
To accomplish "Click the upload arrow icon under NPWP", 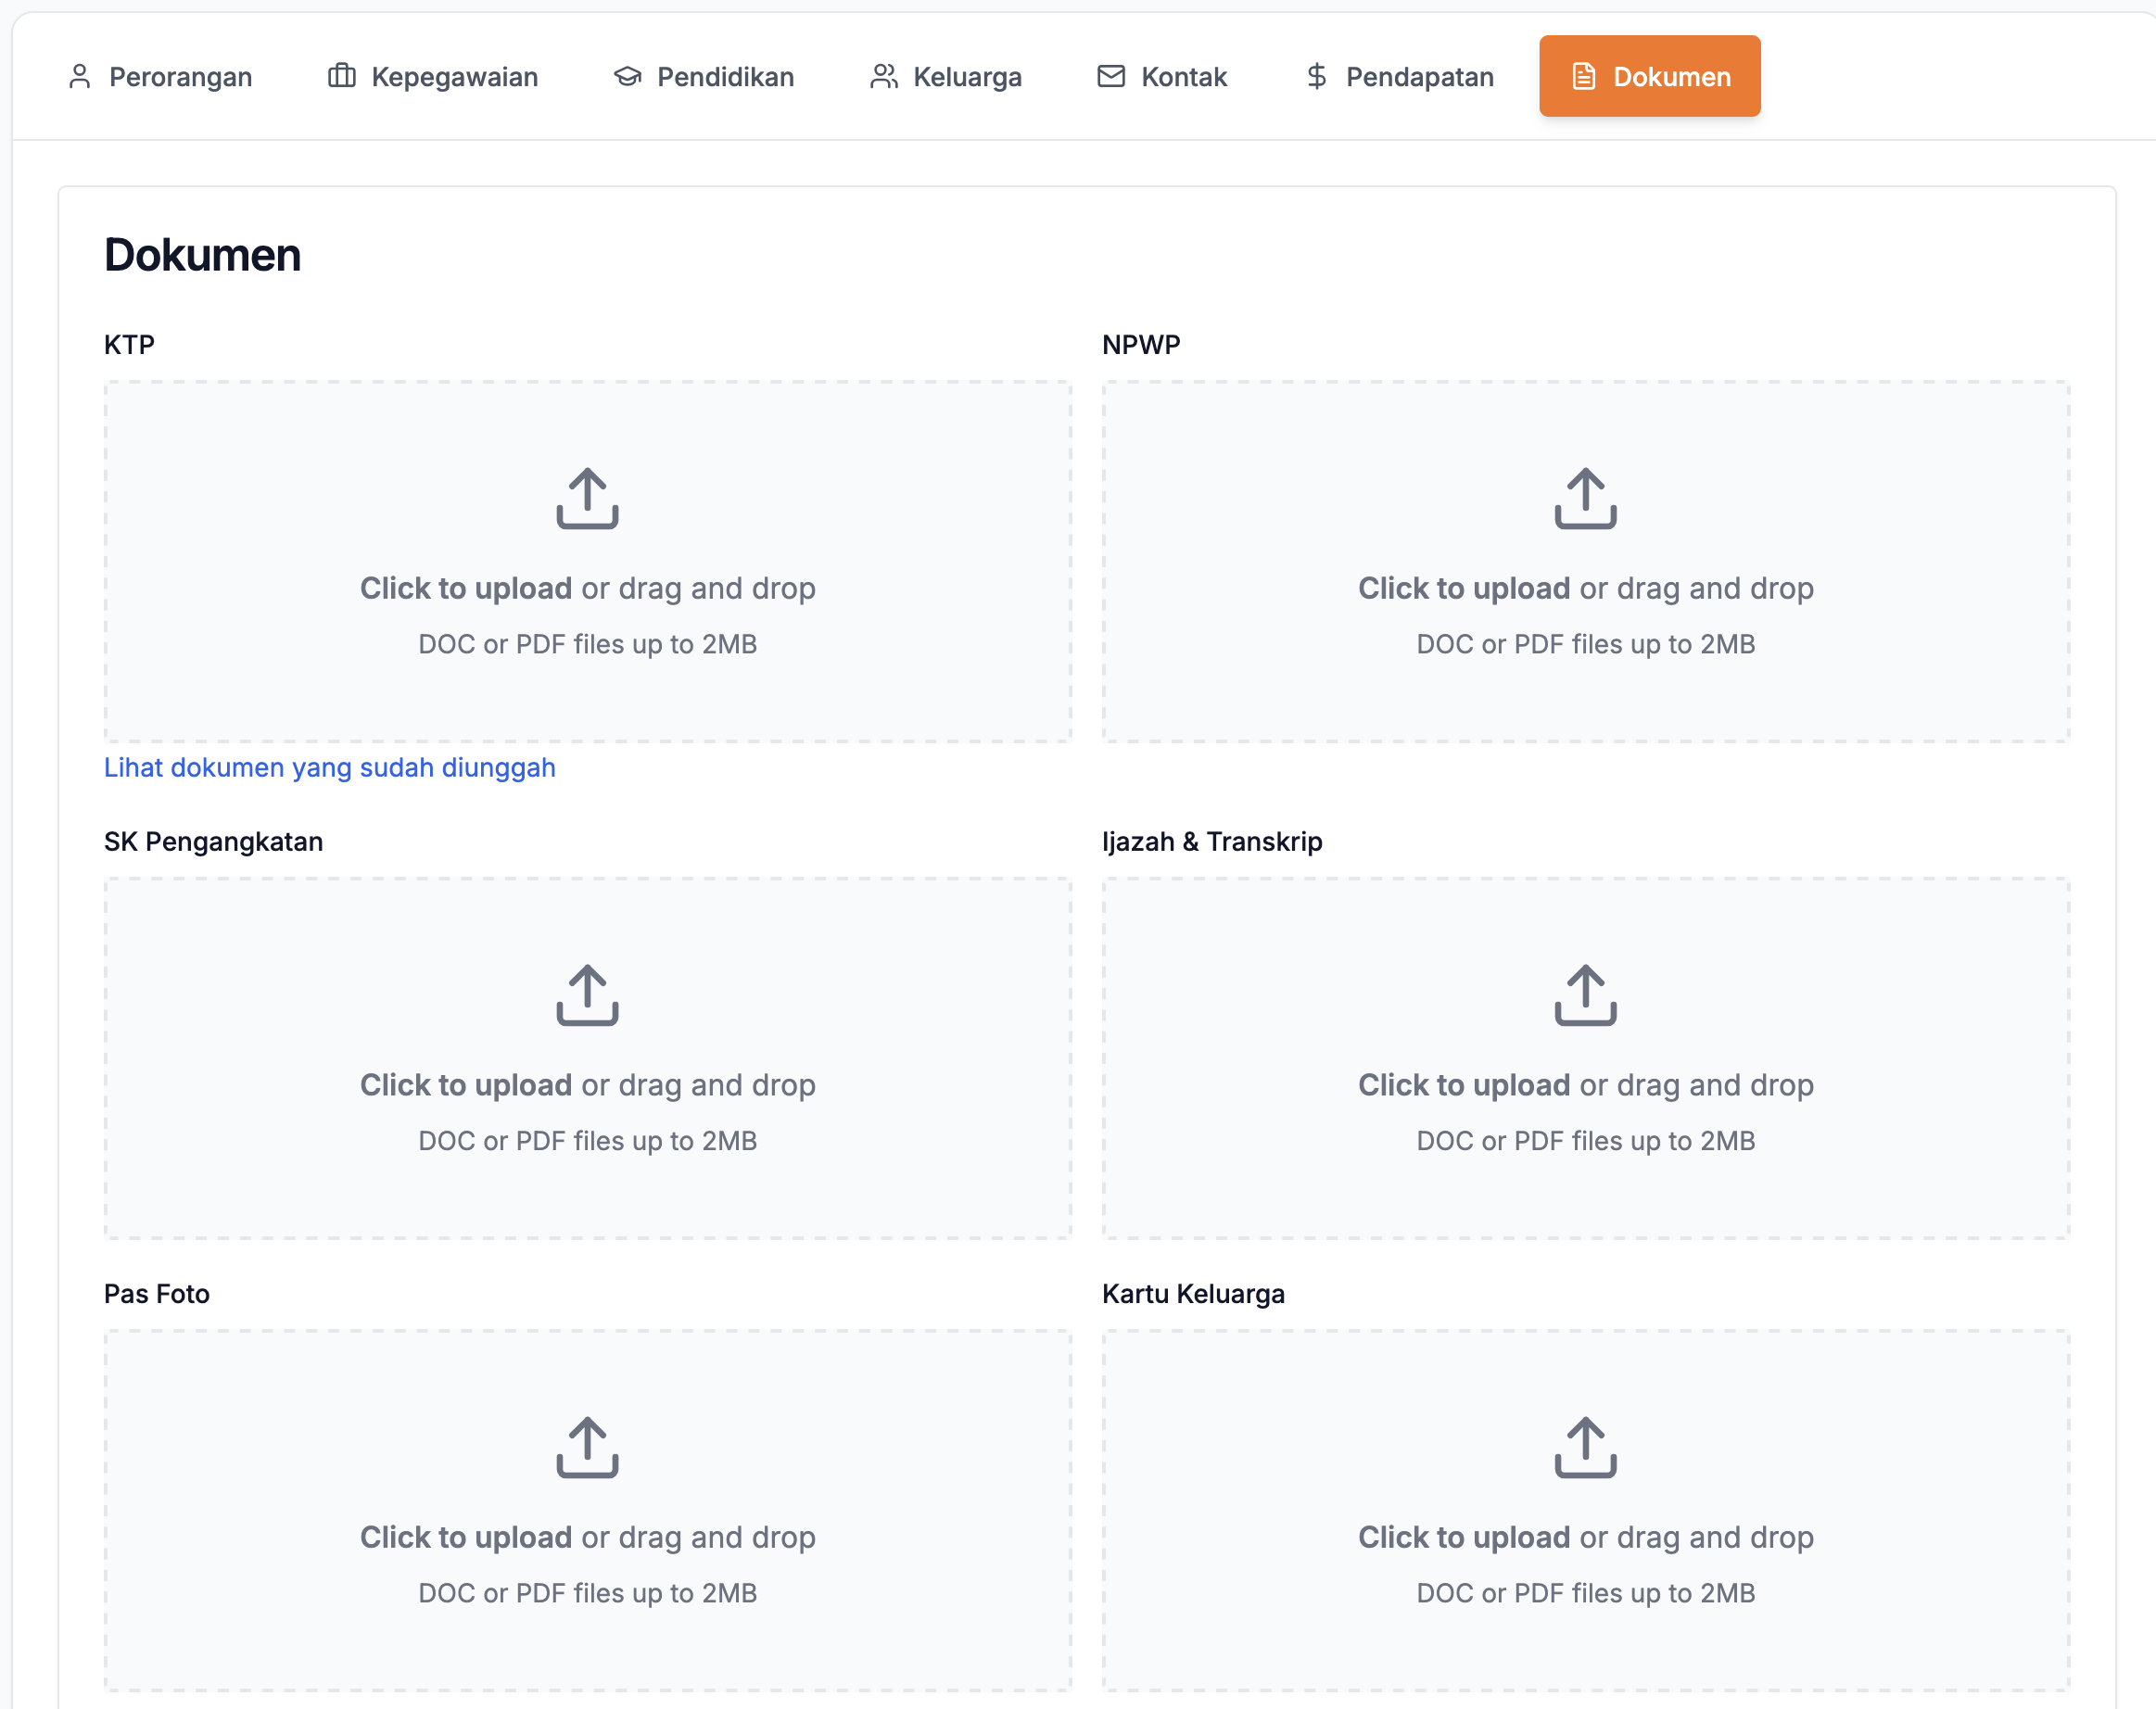I will pyautogui.click(x=1585, y=498).
